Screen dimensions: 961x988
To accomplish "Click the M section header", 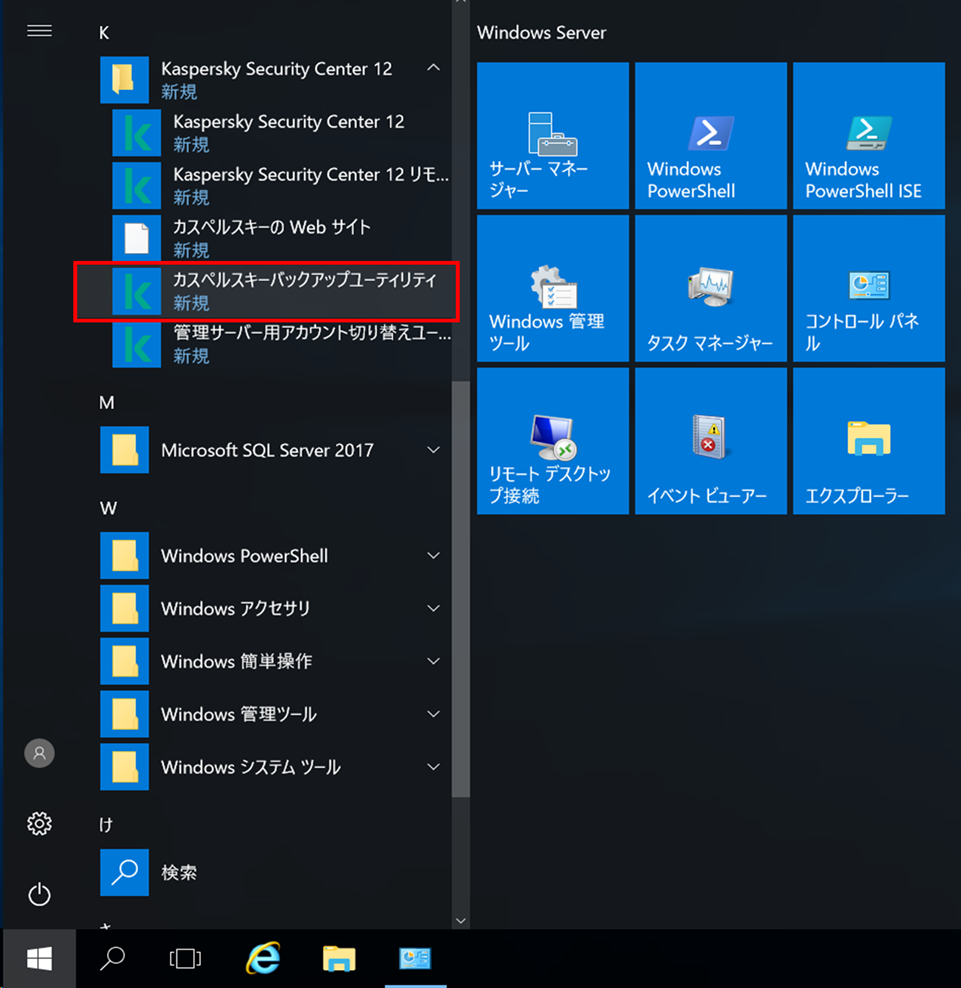I will point(106,403).
